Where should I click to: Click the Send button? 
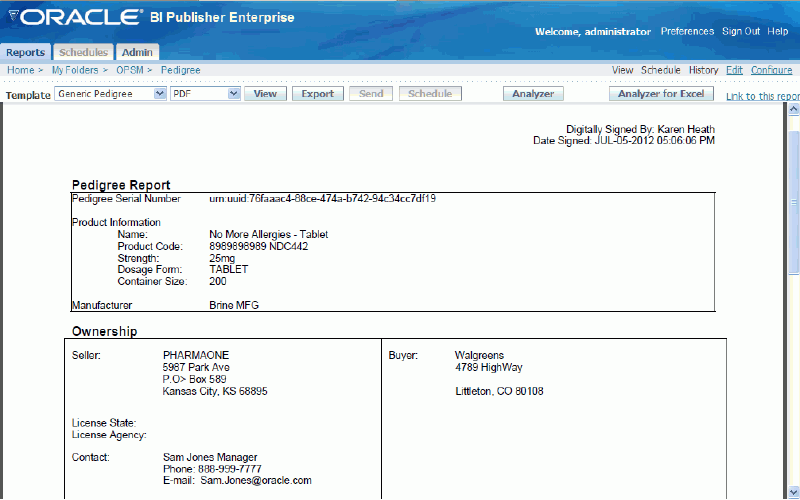click(x=371, y=93)
